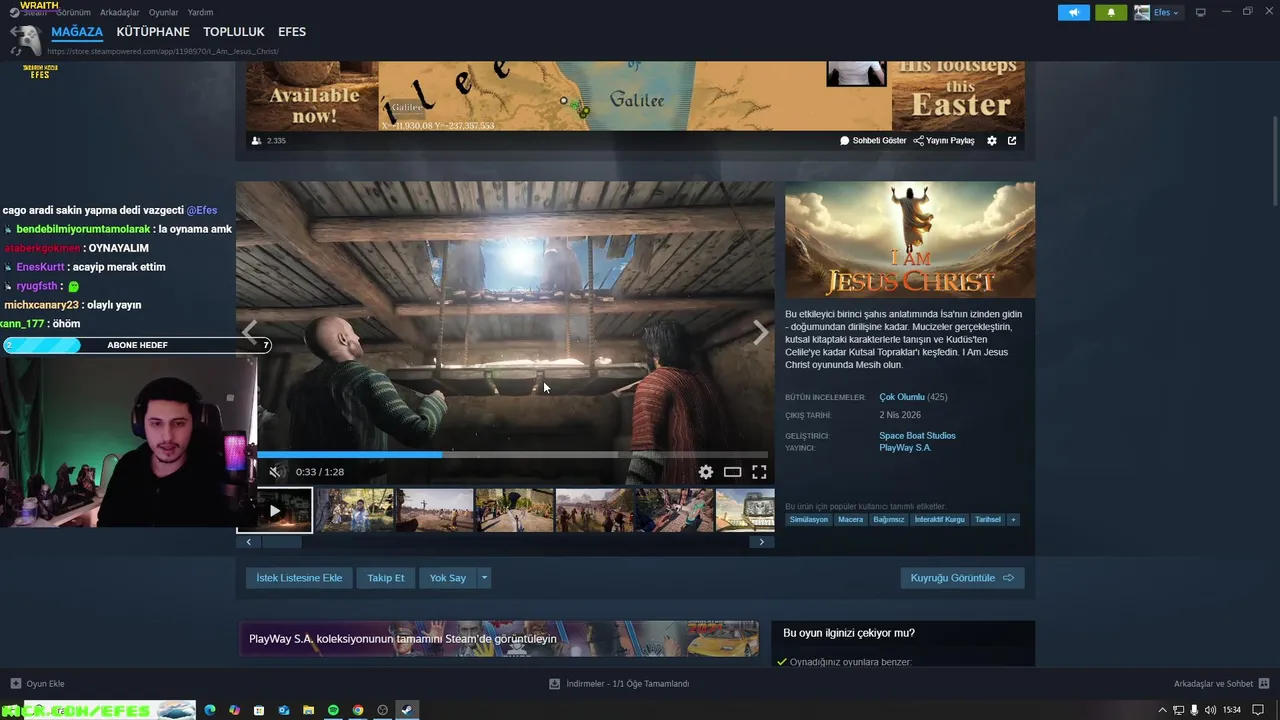Open publisher PlayWay S.A. link
Viewport: 1280px width, 720px height.
tap(905, 448)
